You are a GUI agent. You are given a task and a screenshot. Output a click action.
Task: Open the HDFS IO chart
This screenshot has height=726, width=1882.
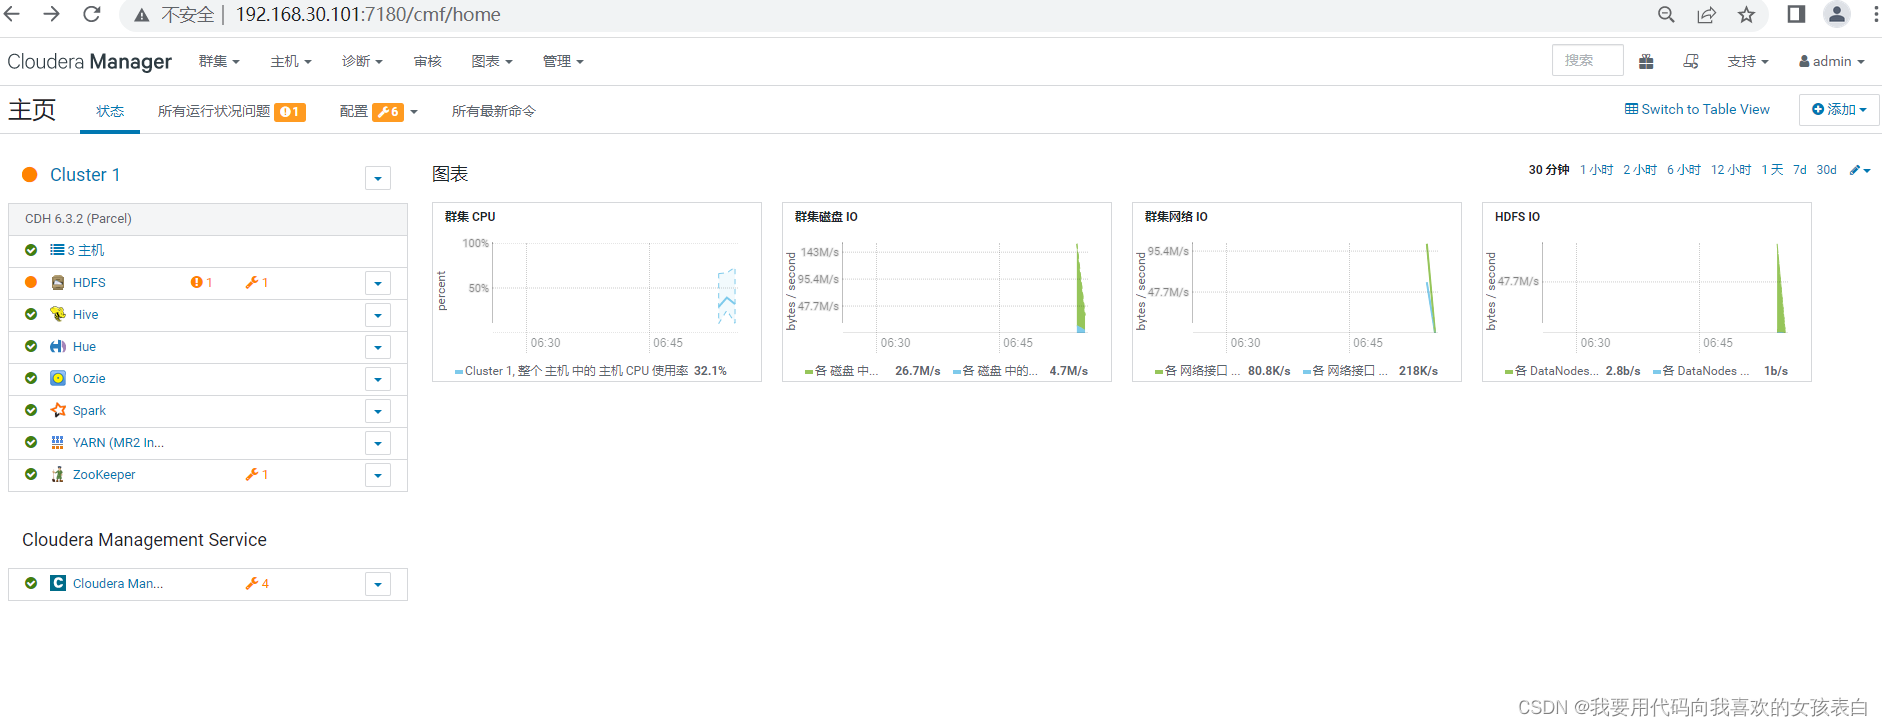(1647, 292)
